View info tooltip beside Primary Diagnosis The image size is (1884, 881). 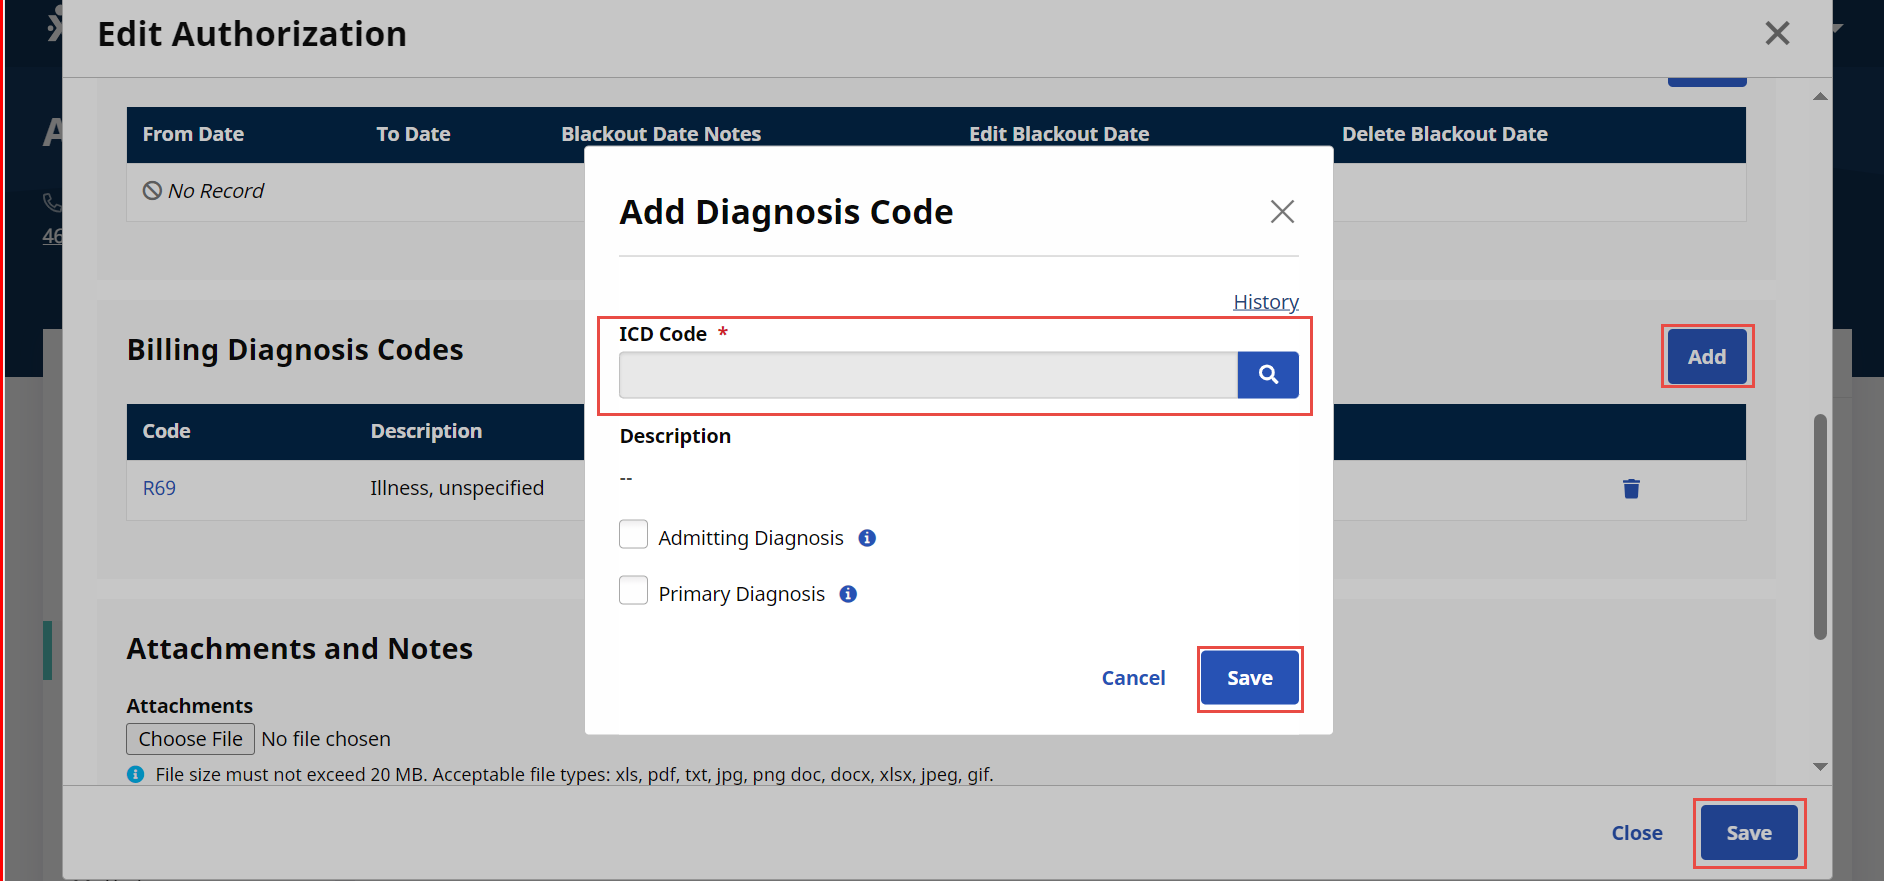(x=847, y=593)
